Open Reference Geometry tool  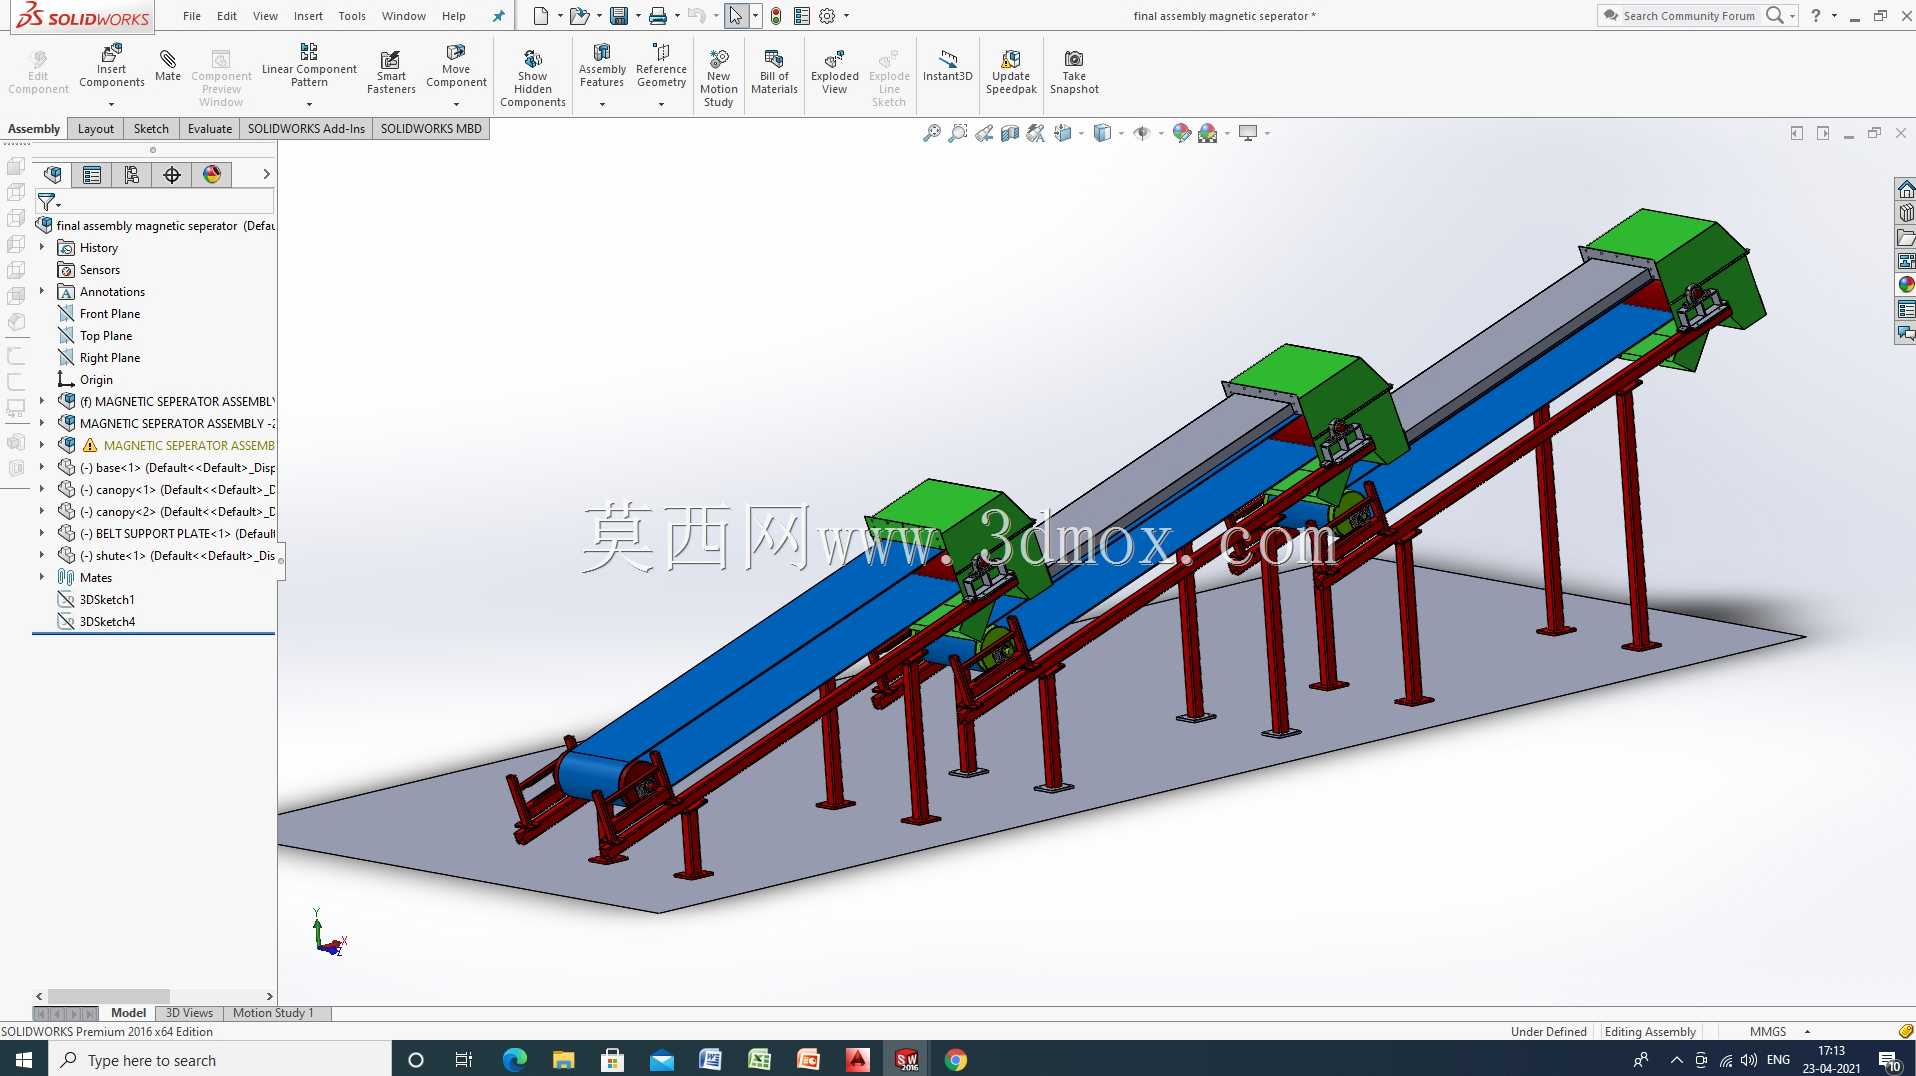pos(661,66)
